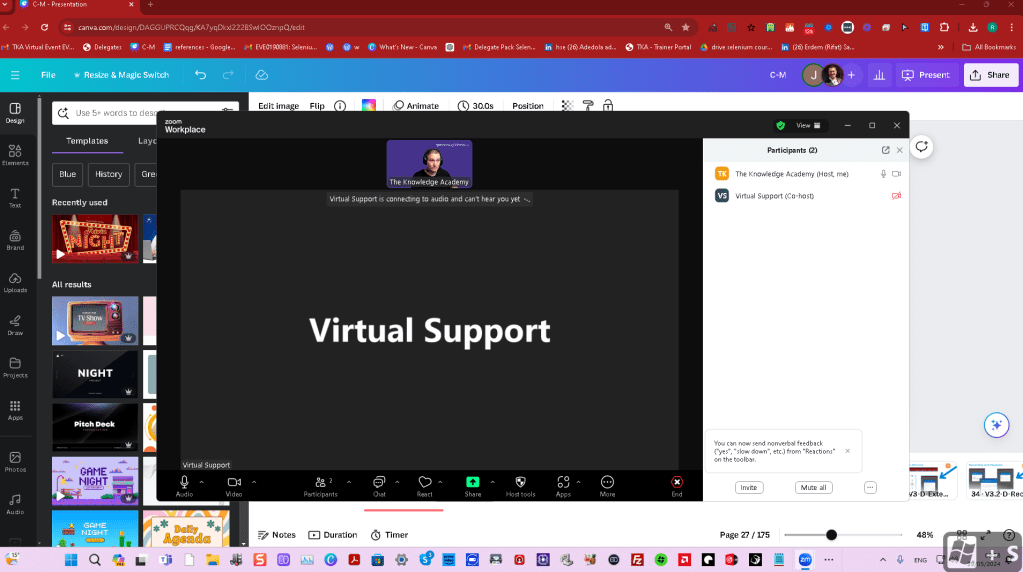Click the cloud save status icon

(x=262, y=75)
